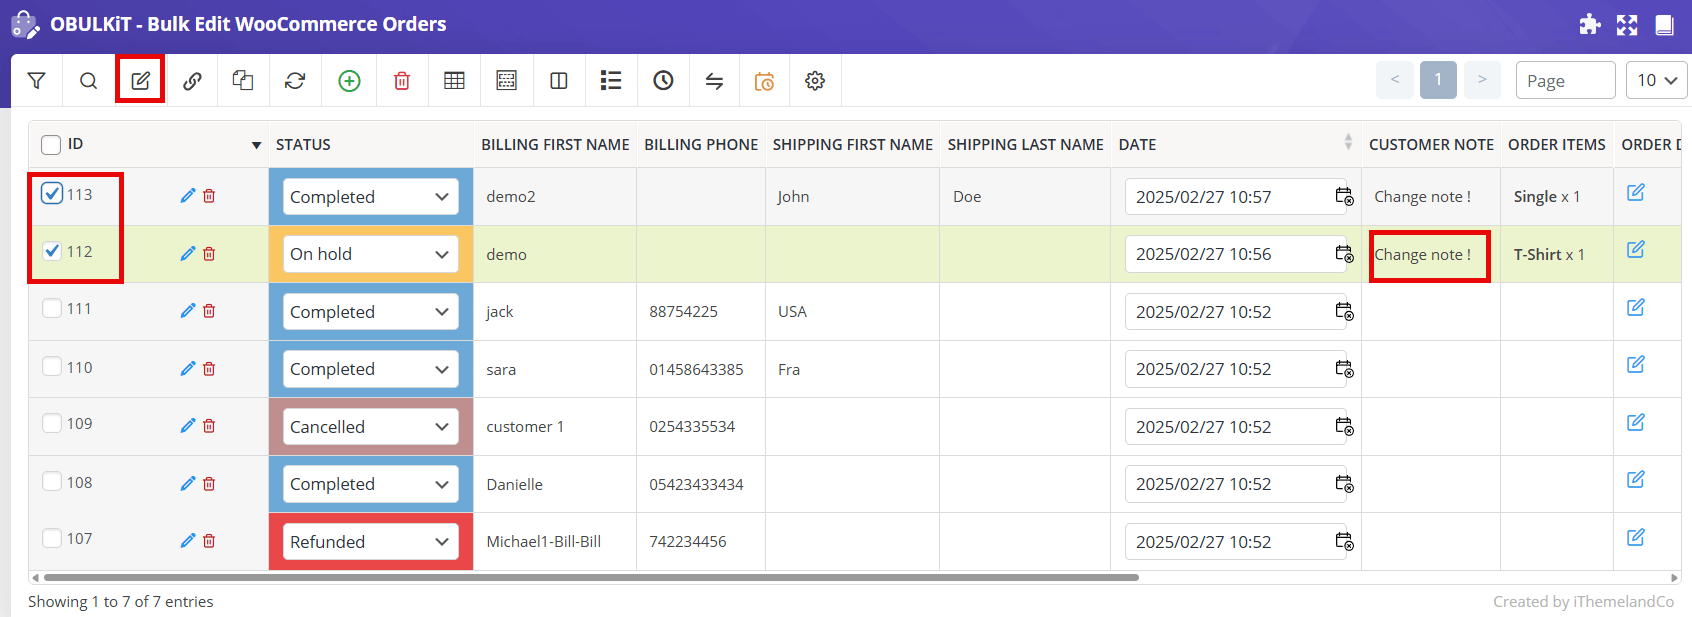Click the search magnifier toolbar icon

(88, 81)
